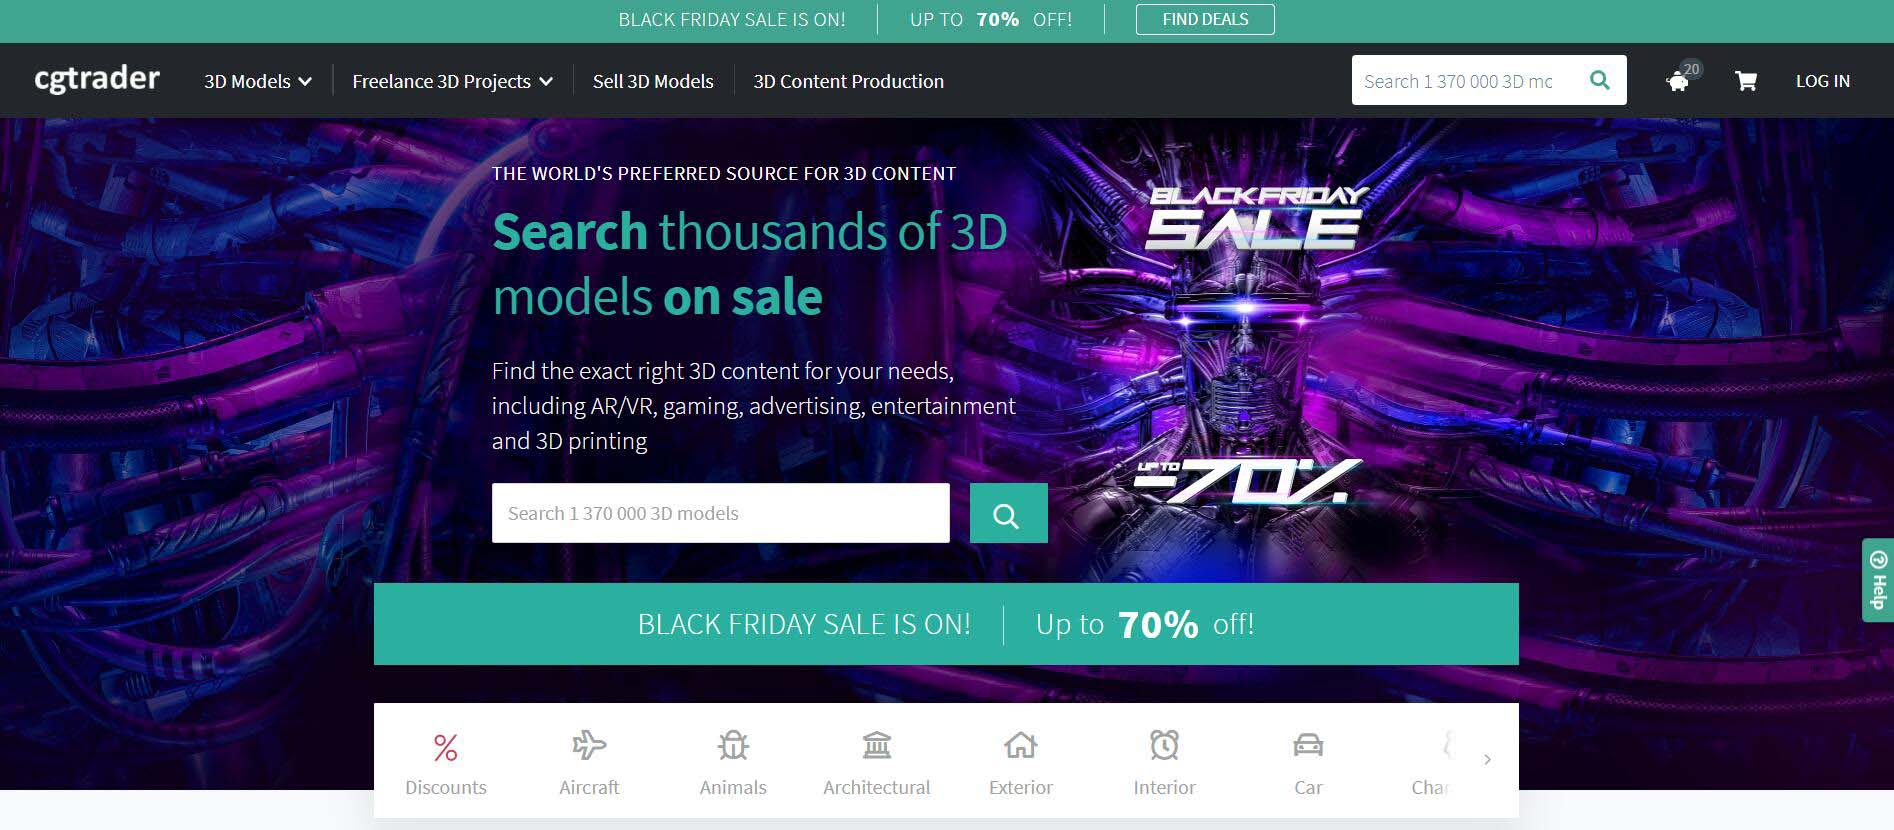
Task: Click the teal hero search button
Action: tap(1009, 513)
